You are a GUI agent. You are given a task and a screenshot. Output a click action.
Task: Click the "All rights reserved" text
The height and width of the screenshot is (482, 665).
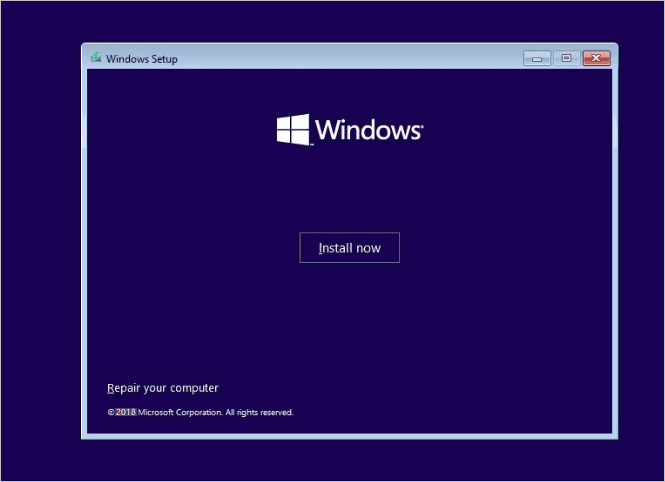tap(258, 412)
